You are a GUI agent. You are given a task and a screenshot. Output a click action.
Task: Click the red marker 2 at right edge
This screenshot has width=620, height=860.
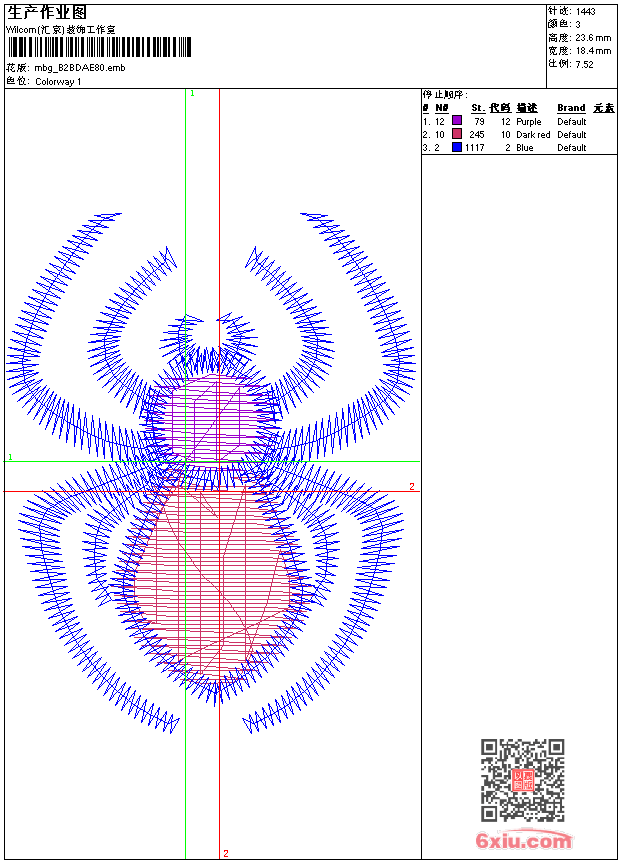coord(412,486)
